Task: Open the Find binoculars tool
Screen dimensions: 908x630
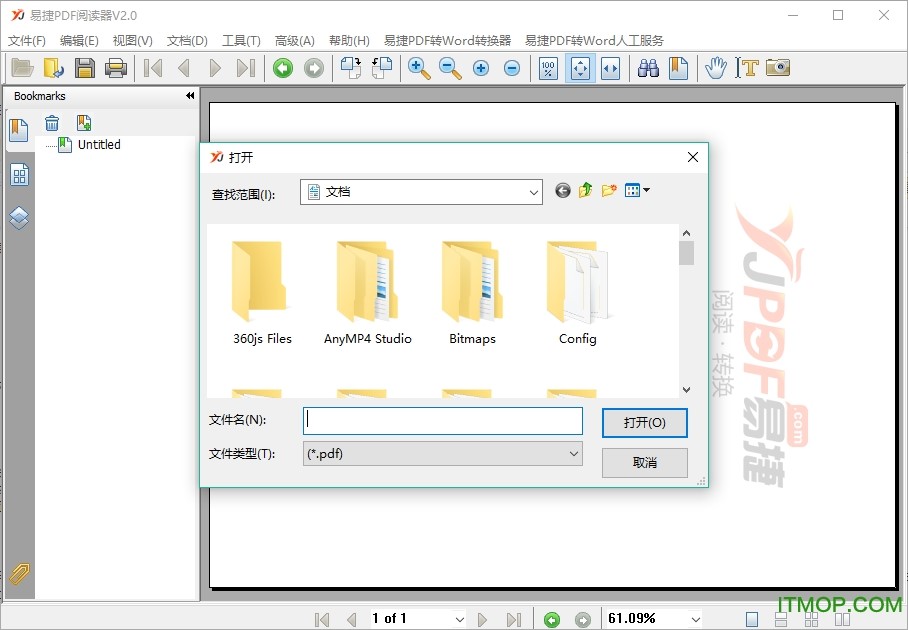Action: click(x=647, y=68)
